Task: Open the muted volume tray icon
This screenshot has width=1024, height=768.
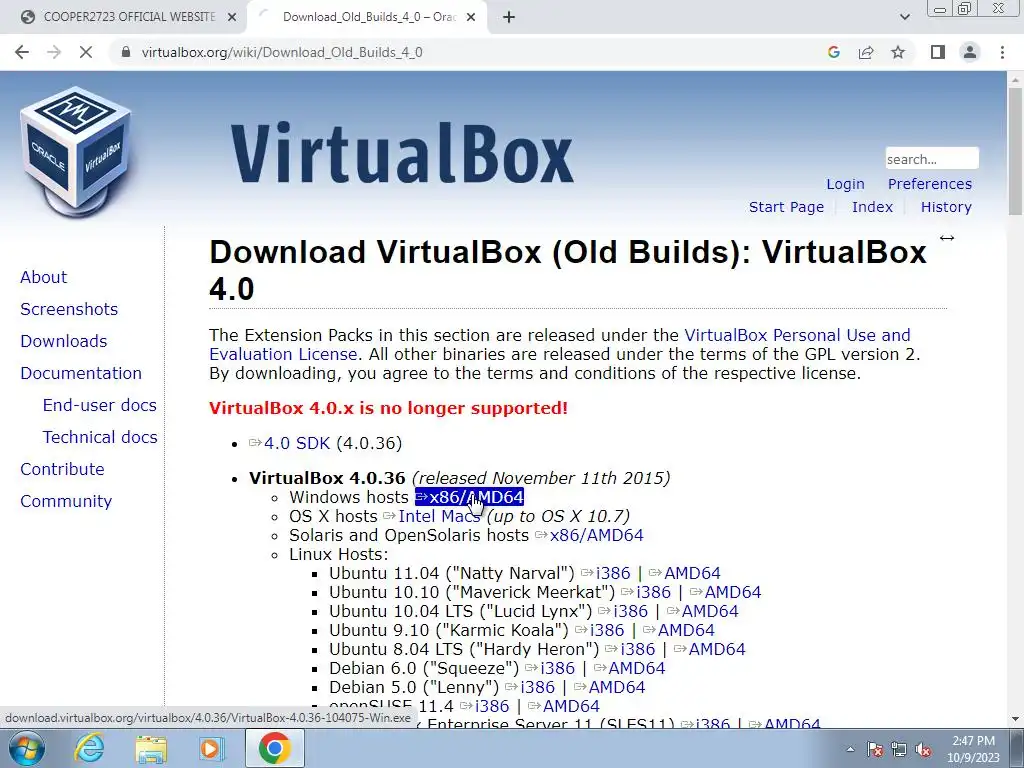Action: pos(923,749)
